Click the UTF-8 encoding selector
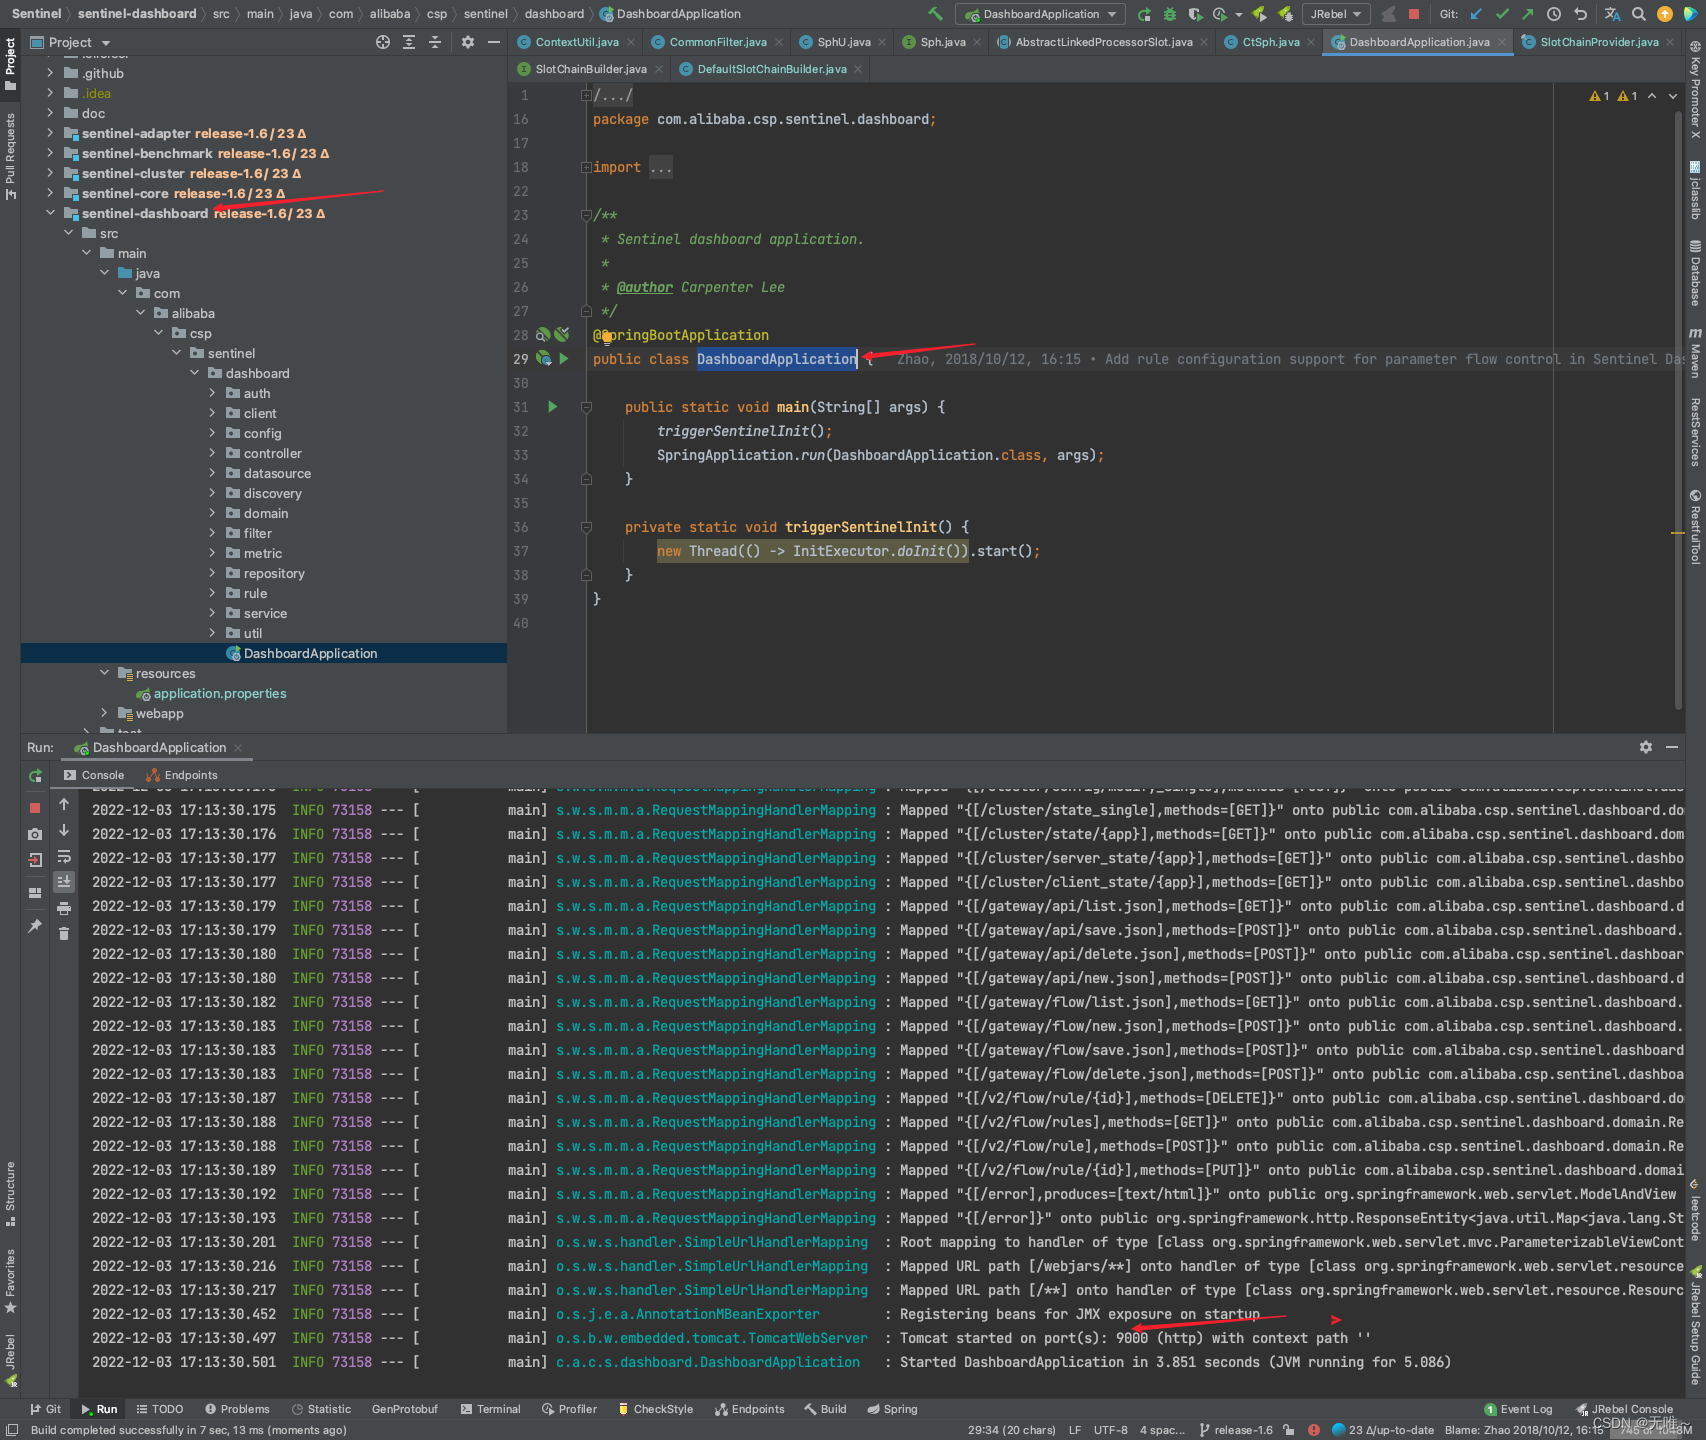Viewport: 1706px width, 1440px height. coord(1110,1430)
